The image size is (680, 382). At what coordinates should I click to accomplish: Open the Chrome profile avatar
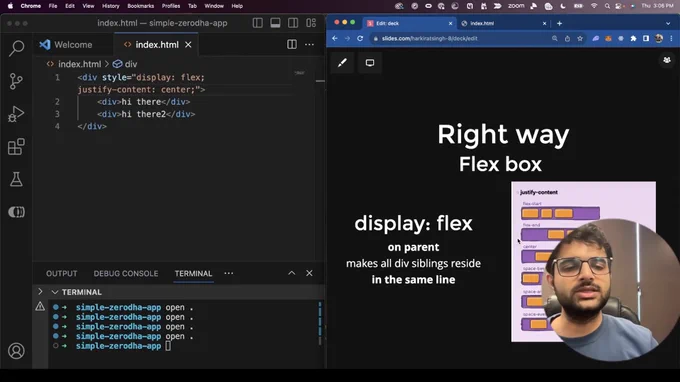[x=659, y=38]
